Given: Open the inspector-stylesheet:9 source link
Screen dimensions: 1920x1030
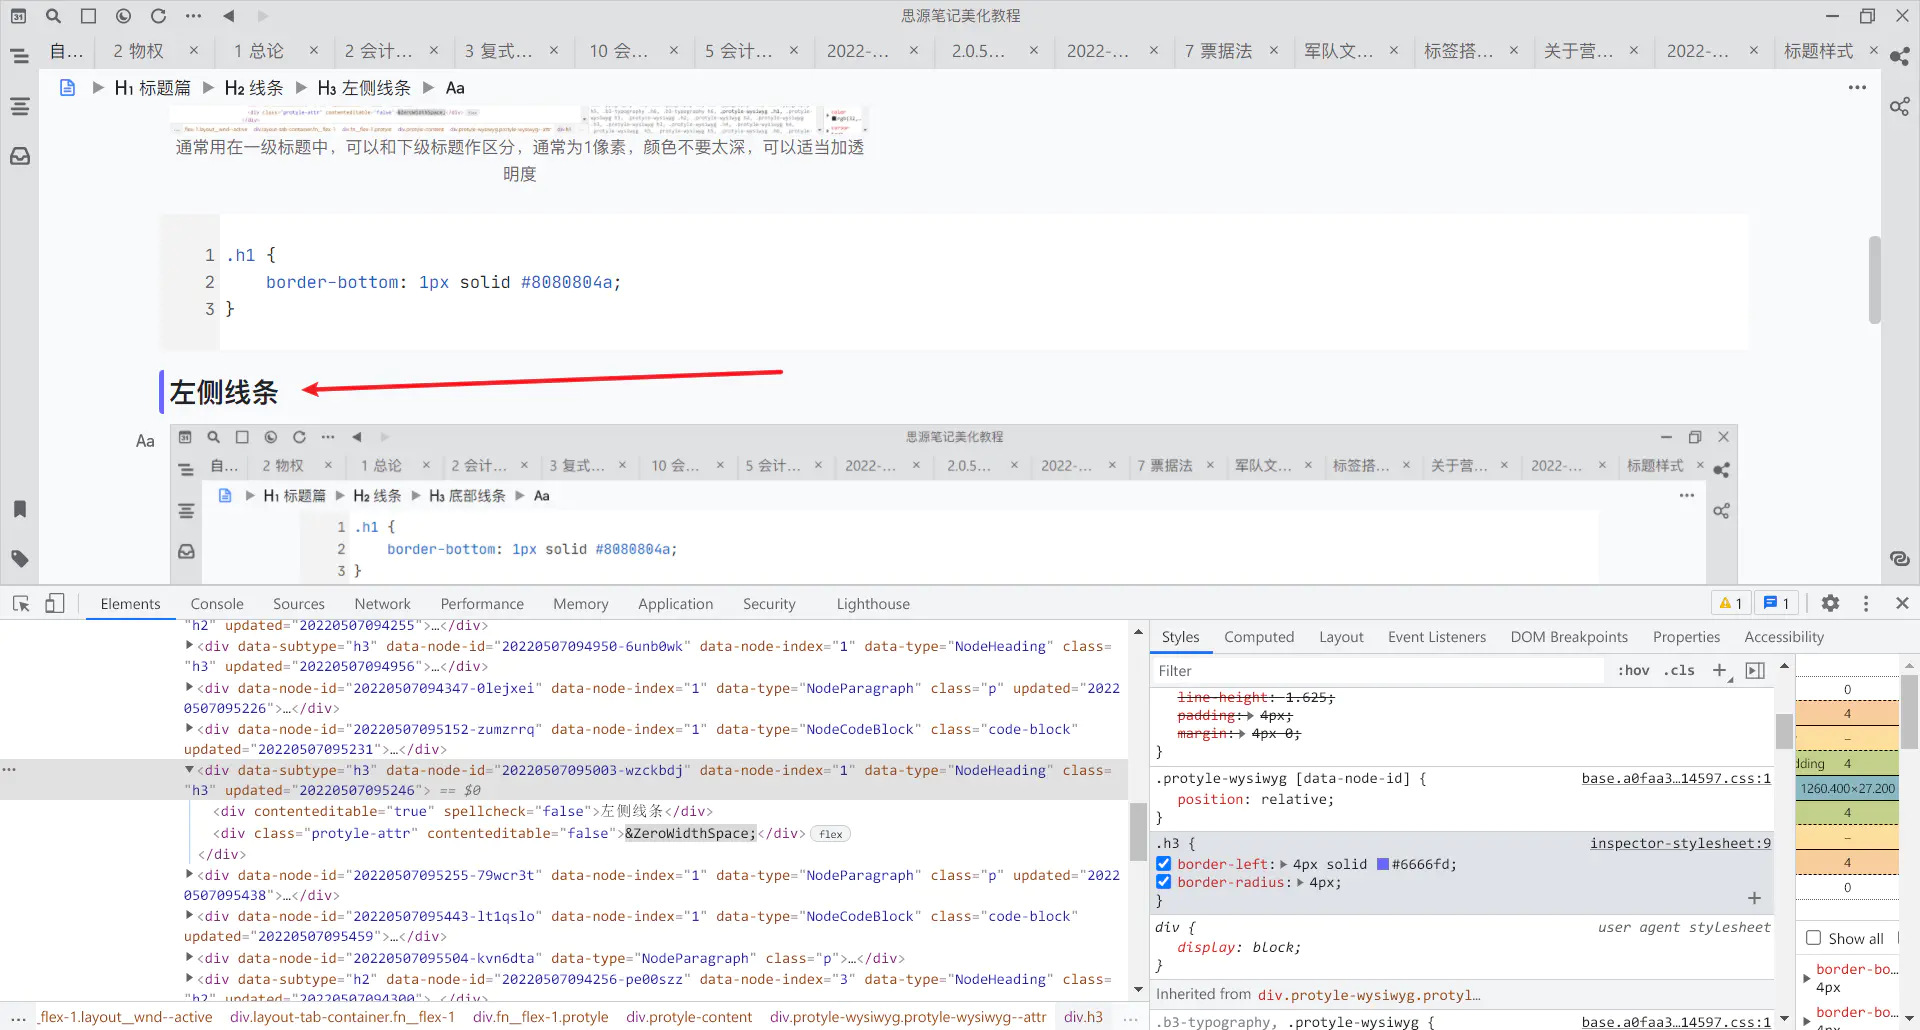Looking at the screenshot, I should tap(1680, 843).
